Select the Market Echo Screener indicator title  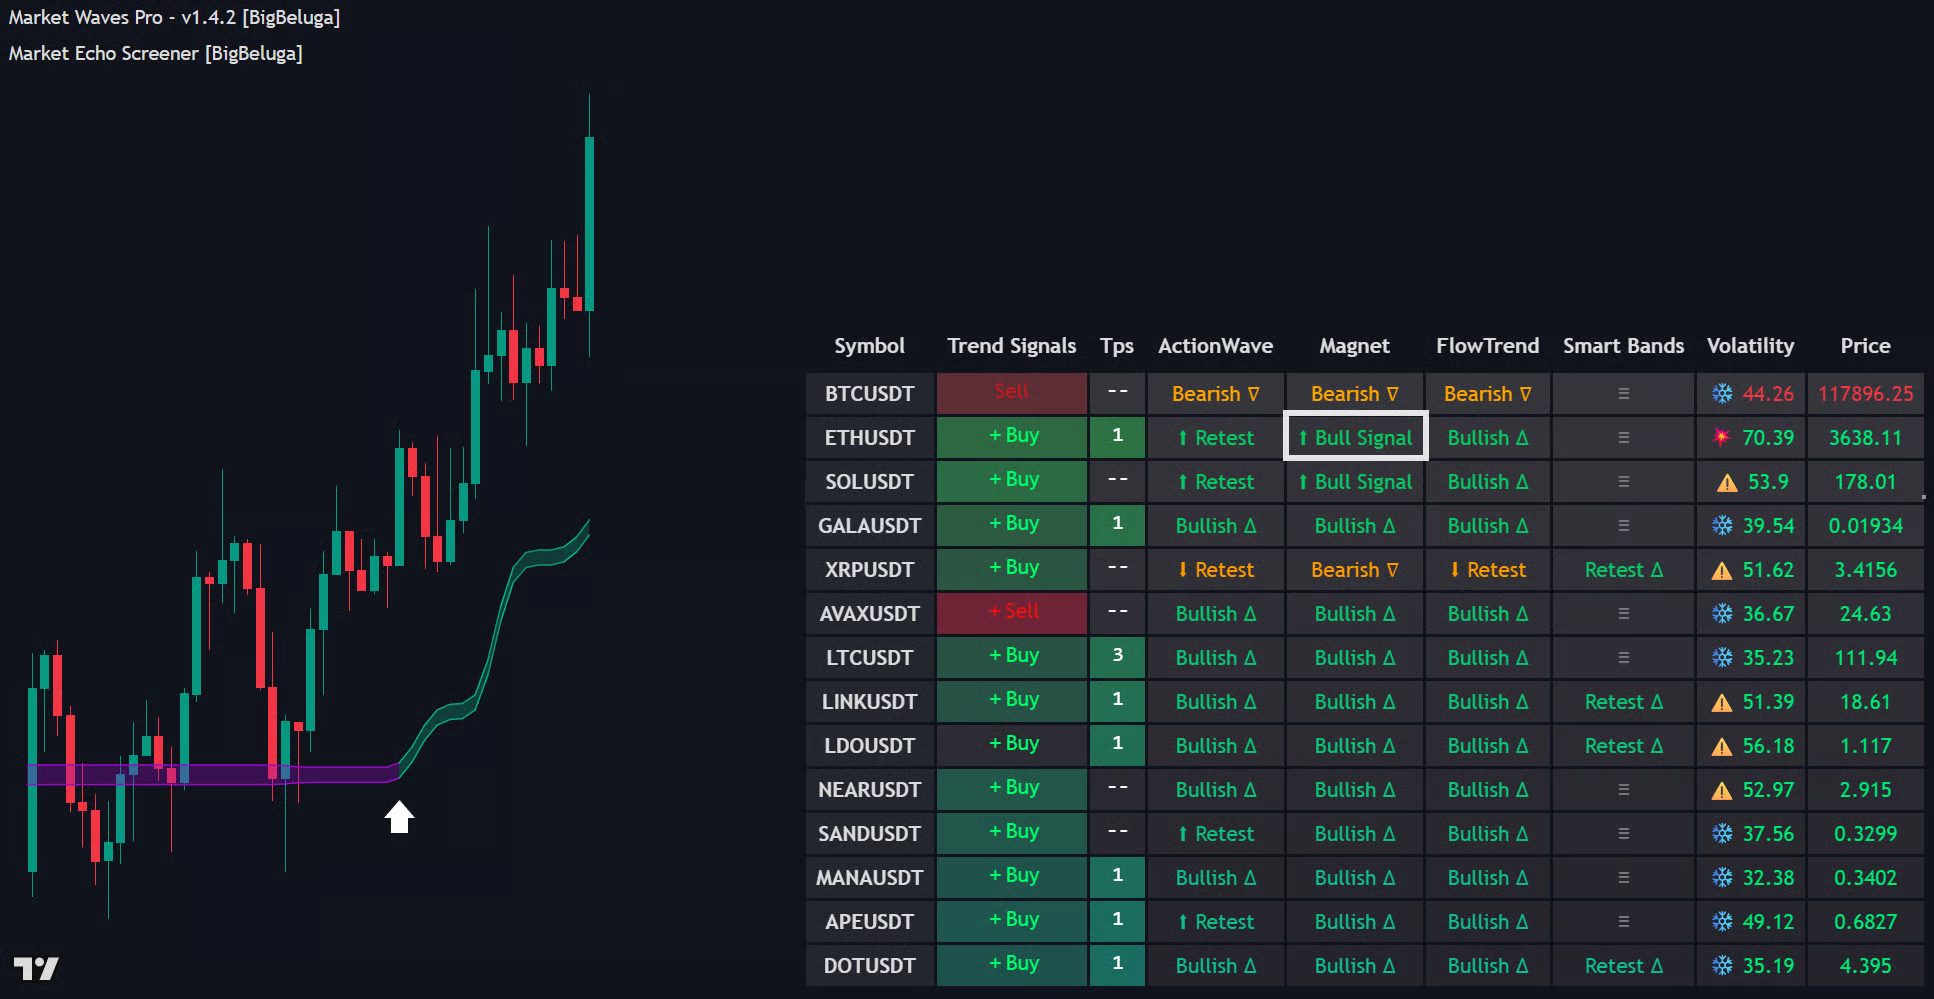coord(155,54)
